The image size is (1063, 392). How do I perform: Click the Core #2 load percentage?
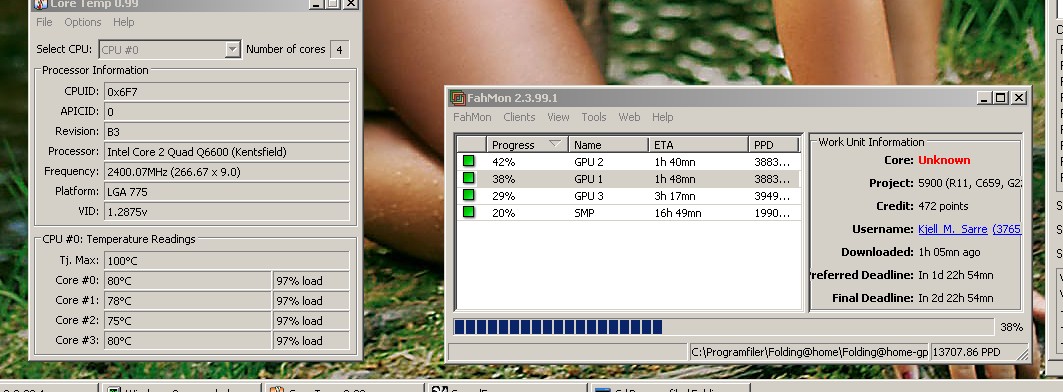coord(311,321)
